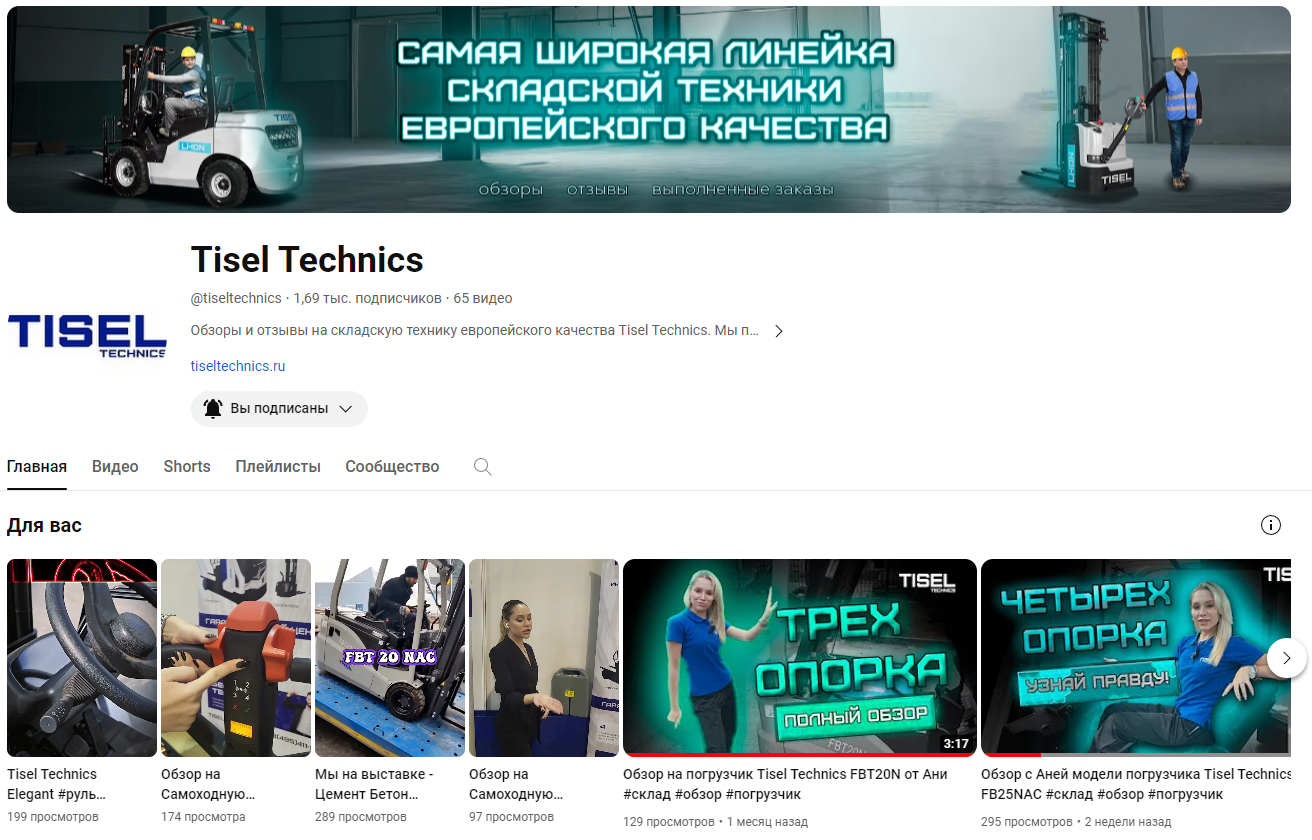Image resolution: width=1312 pixels, height=840 pixels.
Task: Open the Сообщество tab
Action: click(x=392, y=467)
